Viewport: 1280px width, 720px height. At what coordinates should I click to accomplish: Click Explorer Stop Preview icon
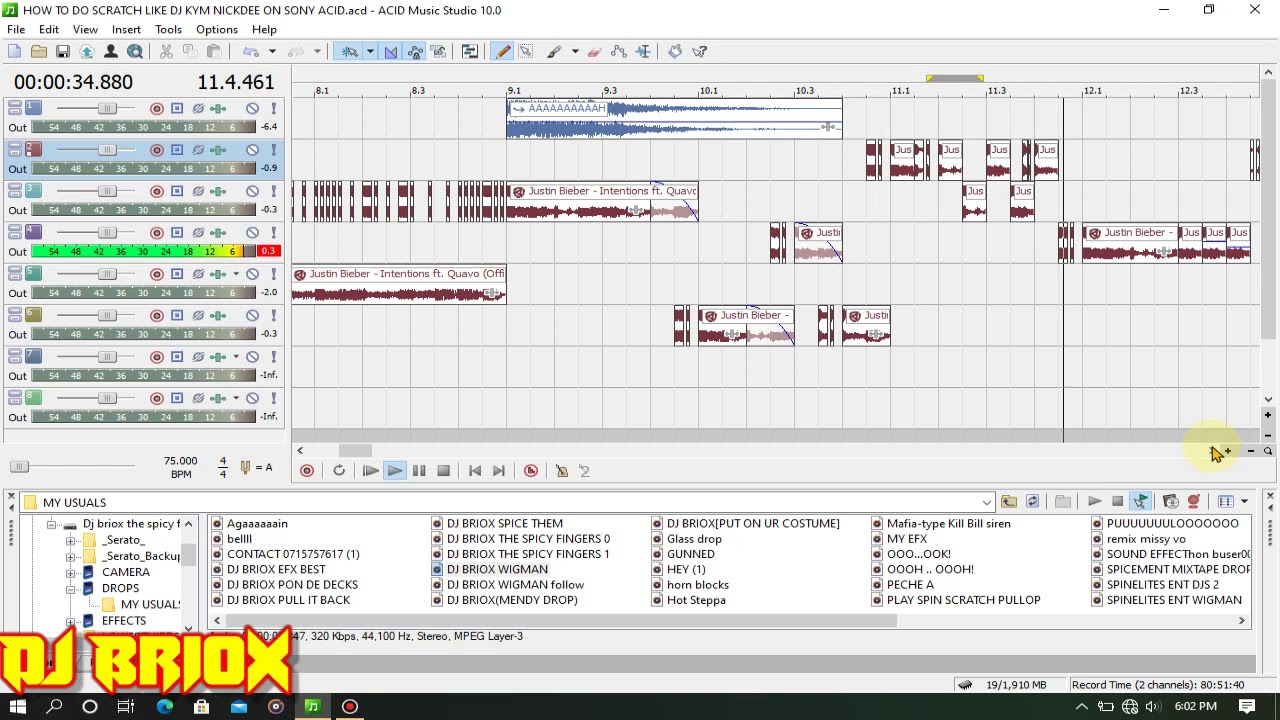(x=1117, y=502)
